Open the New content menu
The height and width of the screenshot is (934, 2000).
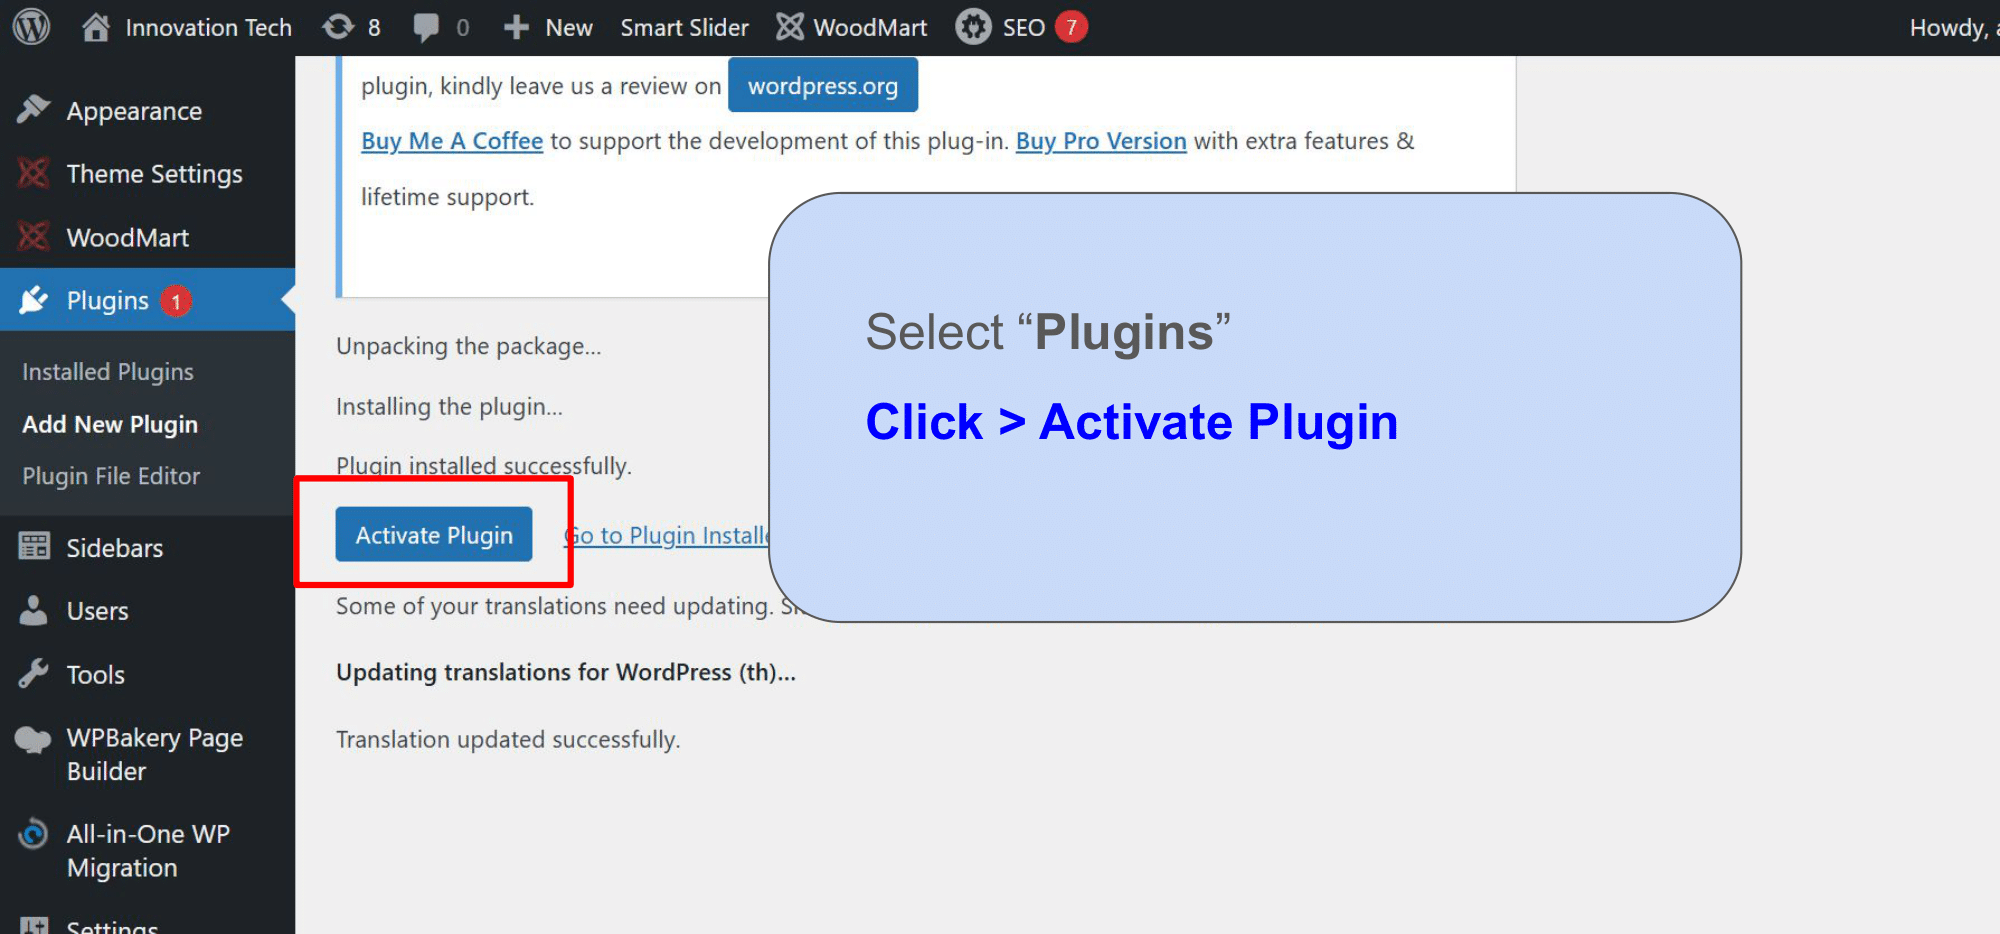click(548, 27)
